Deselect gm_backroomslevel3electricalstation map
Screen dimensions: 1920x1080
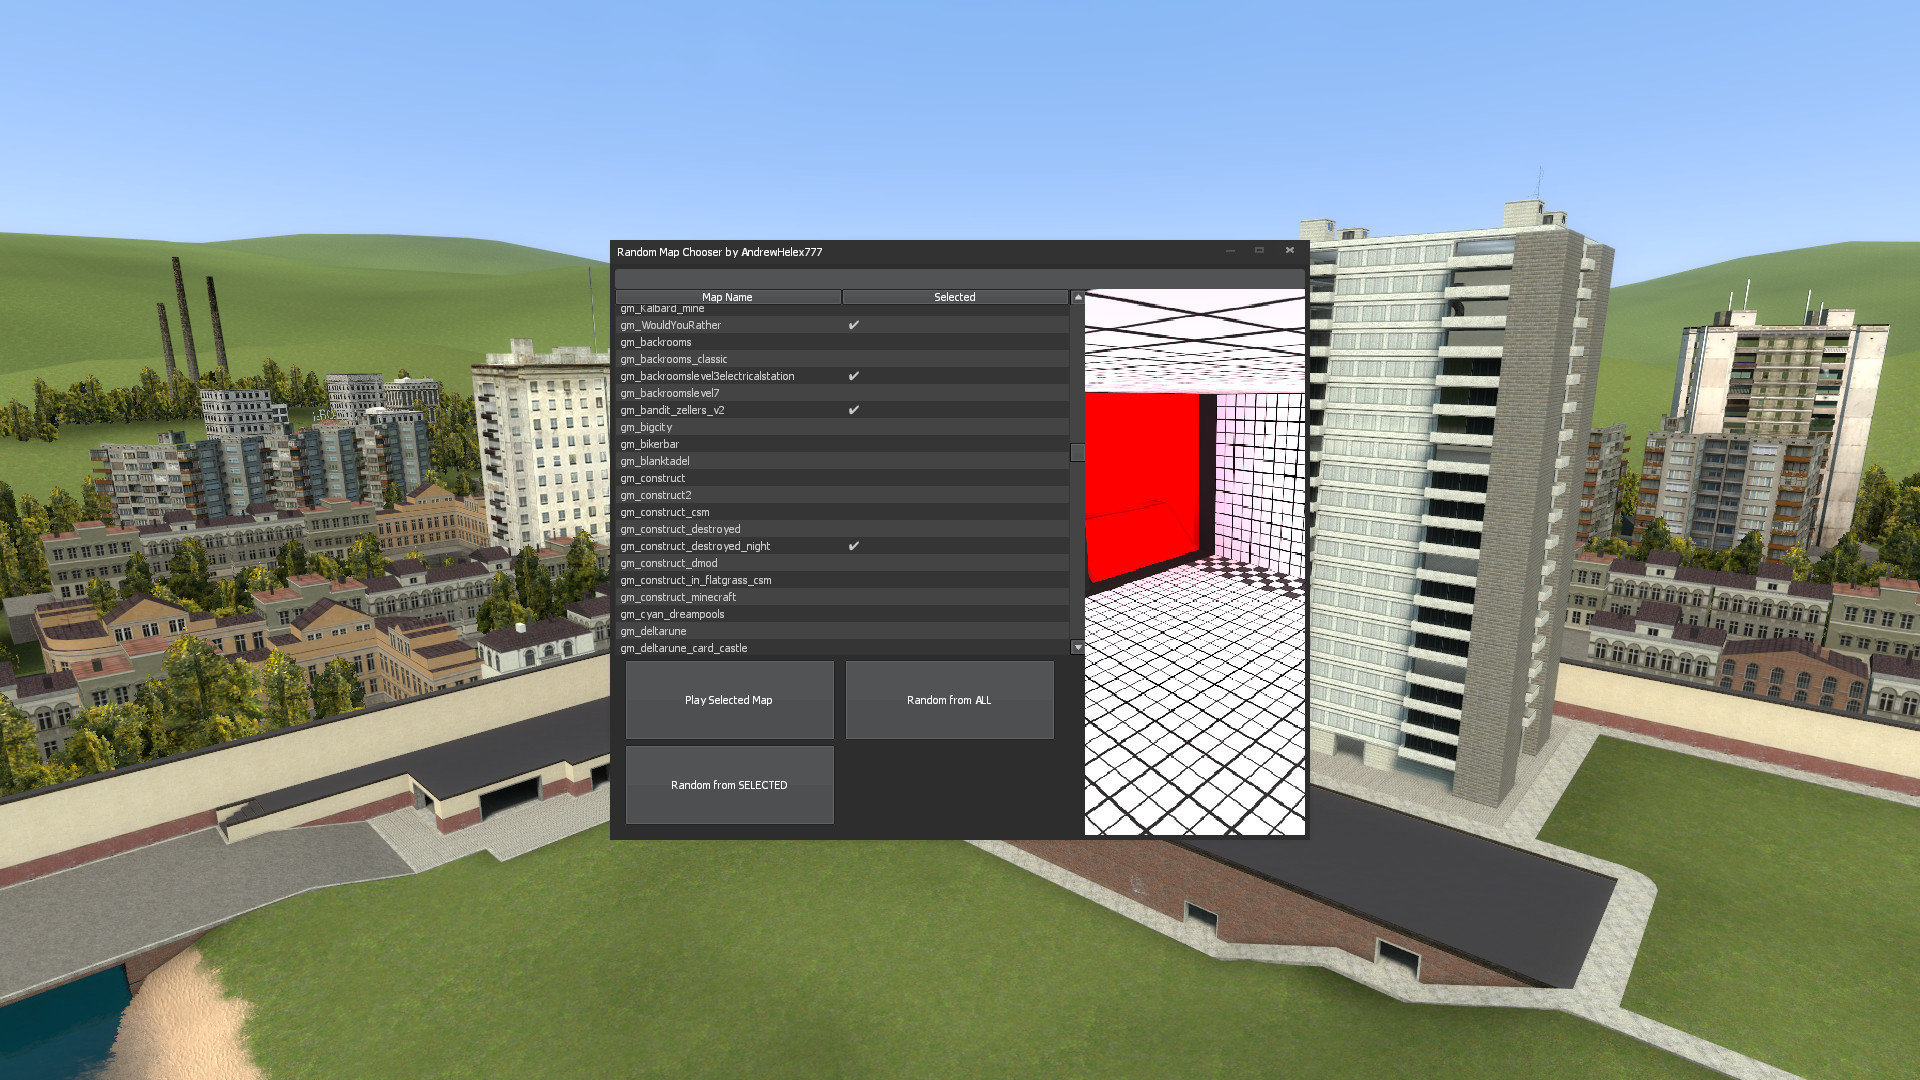[x=853, y=375]
